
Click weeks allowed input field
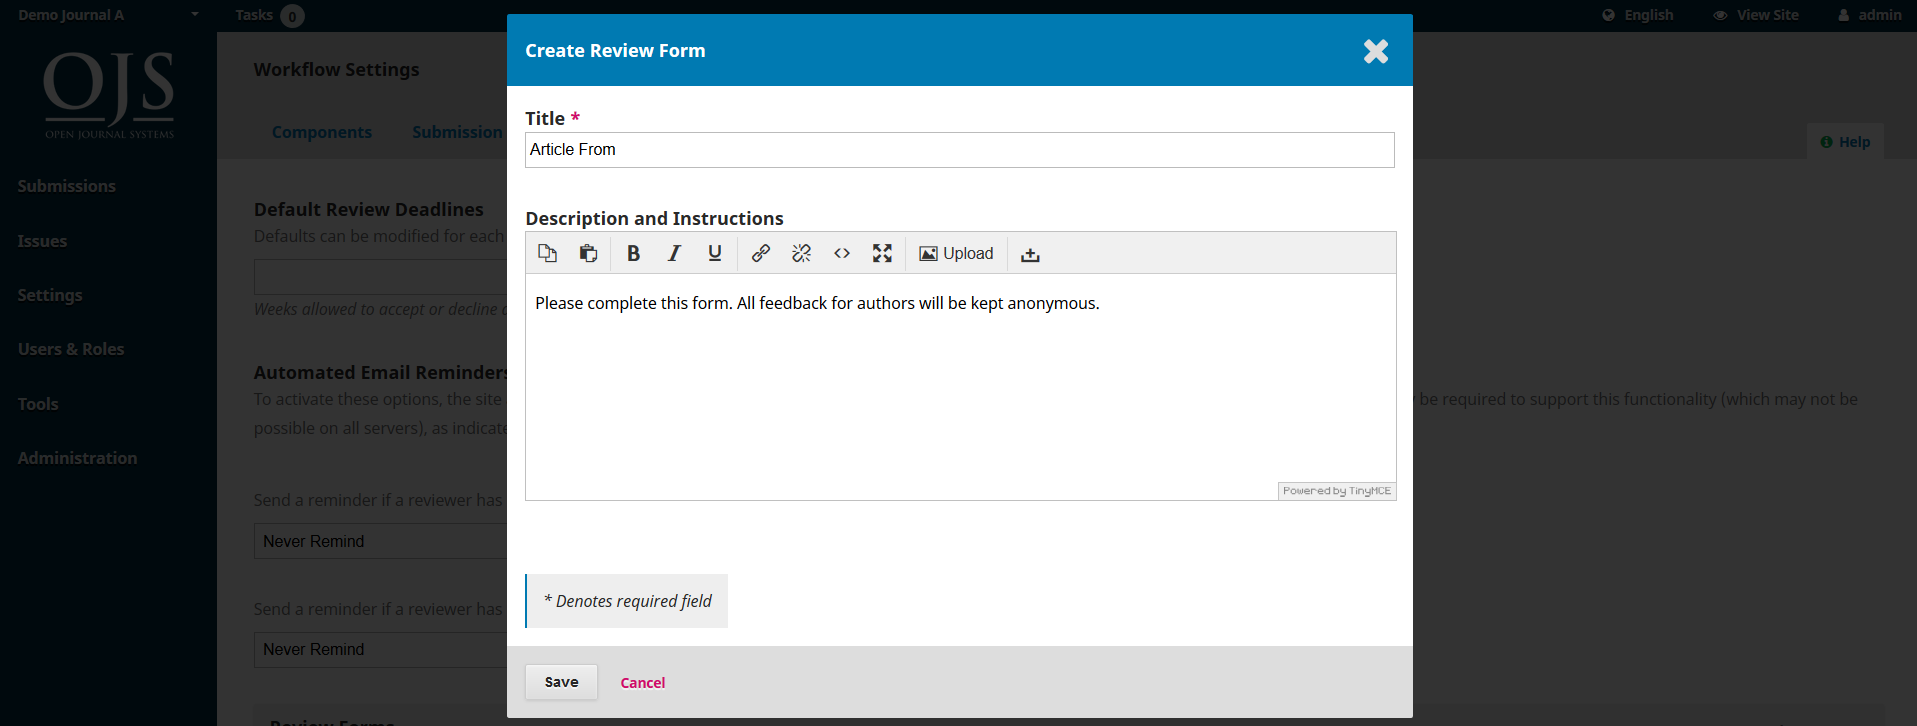coord(380,277)
